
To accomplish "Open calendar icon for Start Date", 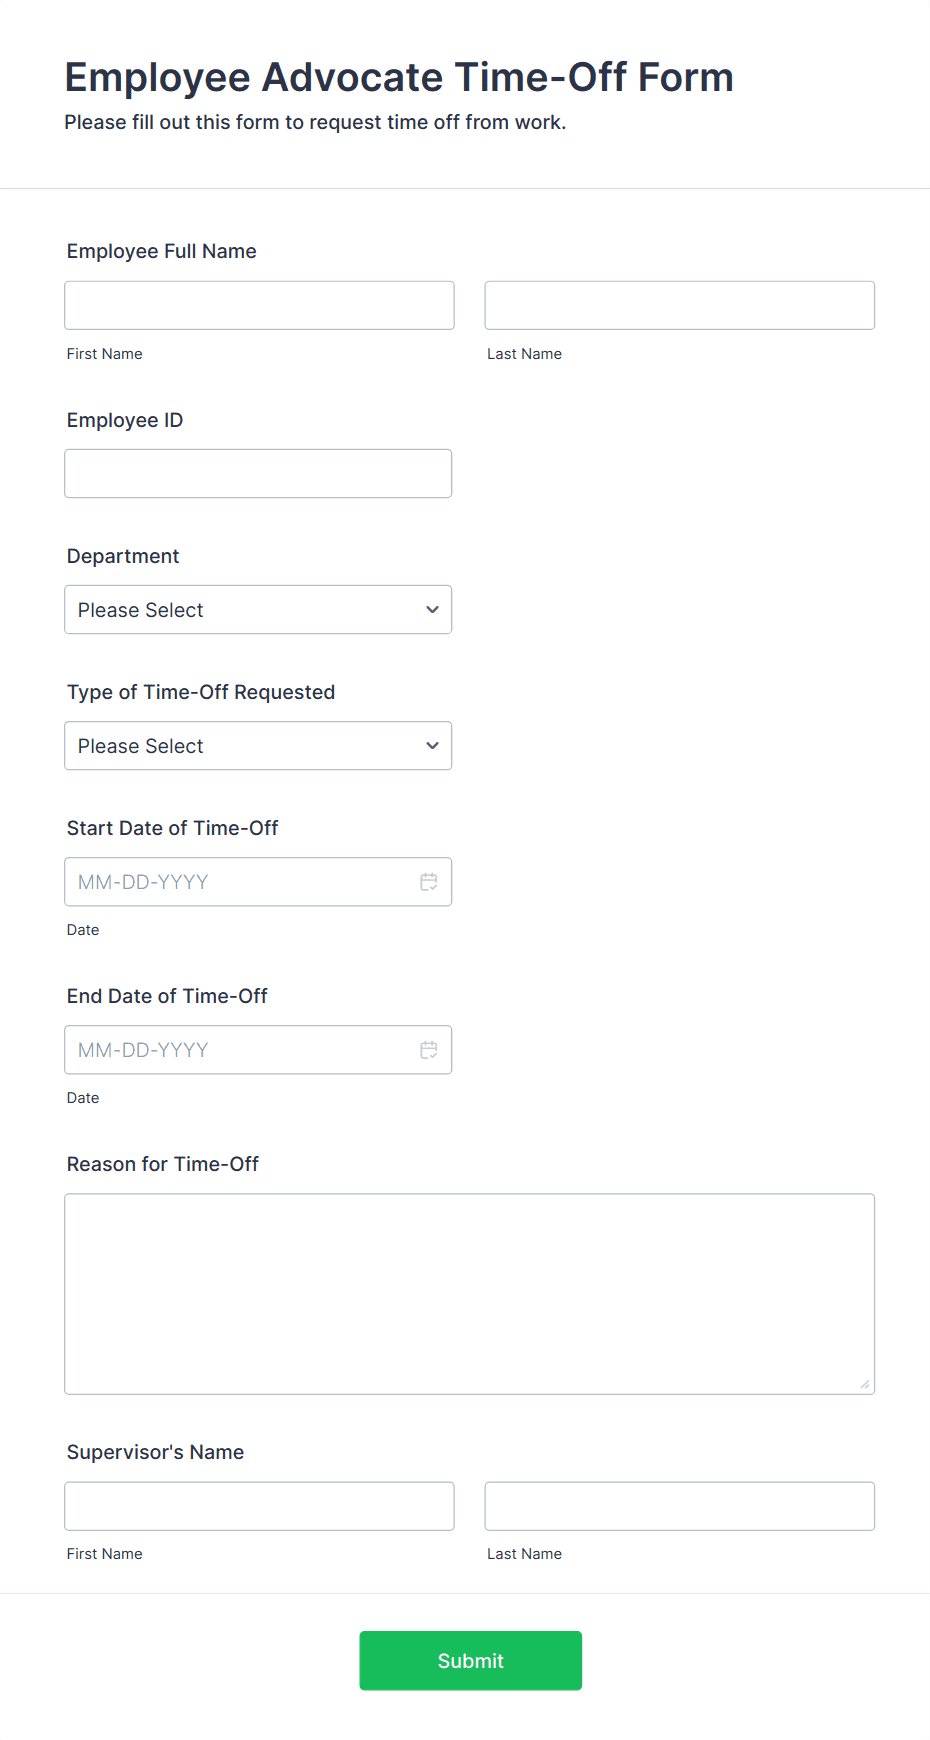I will click(x=429, y=882).
